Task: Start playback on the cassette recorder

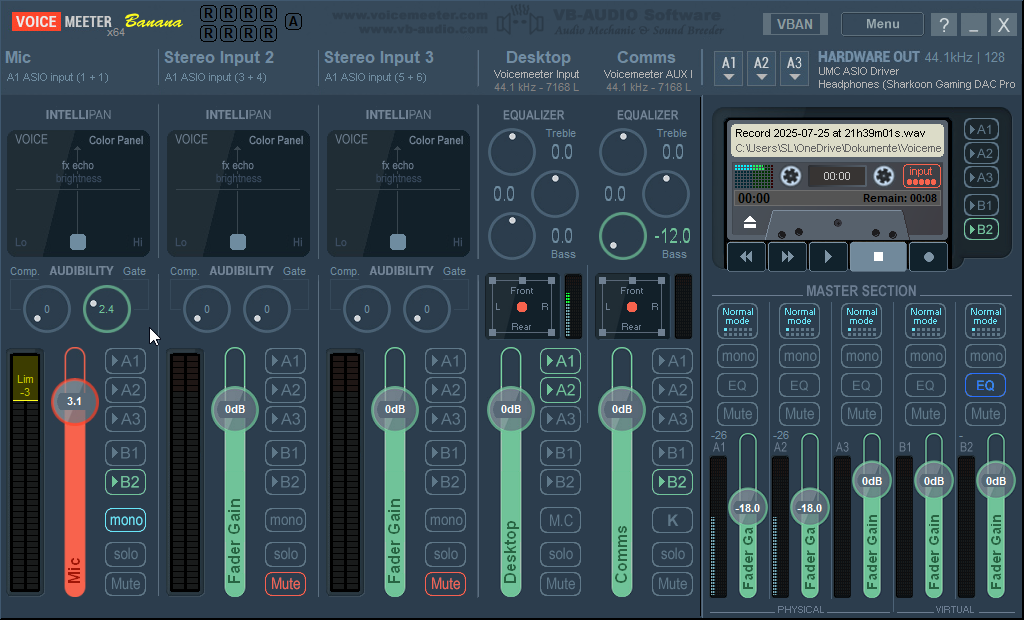Action: click(x=828, y=257)
